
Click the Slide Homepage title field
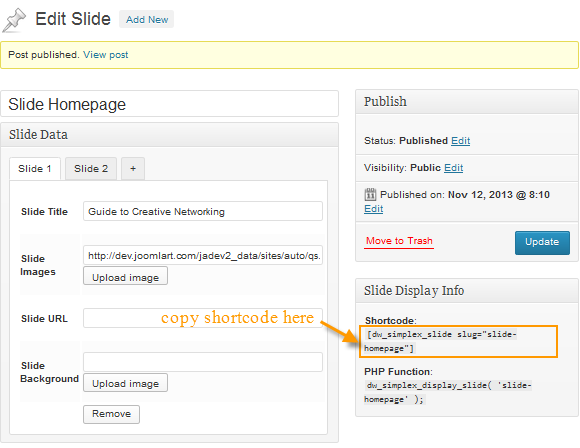[x=169, y=104]
